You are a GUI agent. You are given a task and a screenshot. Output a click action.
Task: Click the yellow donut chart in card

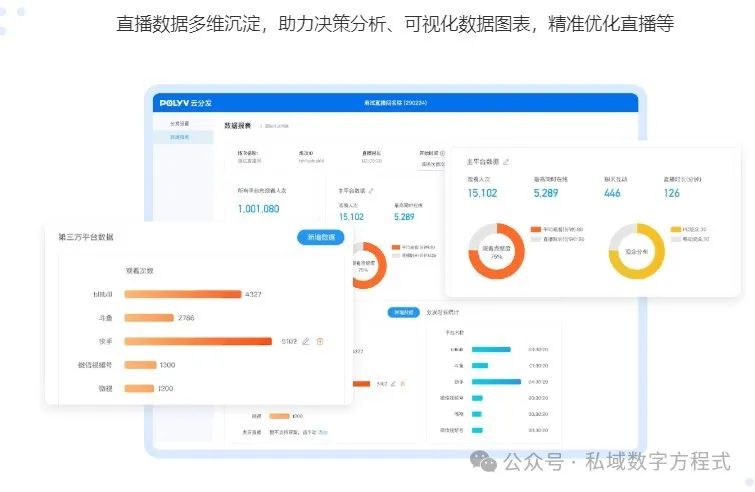click(636, 250)
